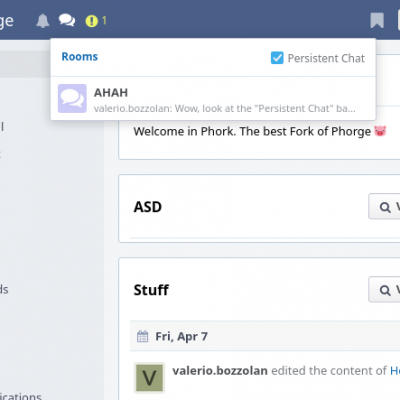Open the Rooms link
400x400 pixels.
[x=80, y=57]
